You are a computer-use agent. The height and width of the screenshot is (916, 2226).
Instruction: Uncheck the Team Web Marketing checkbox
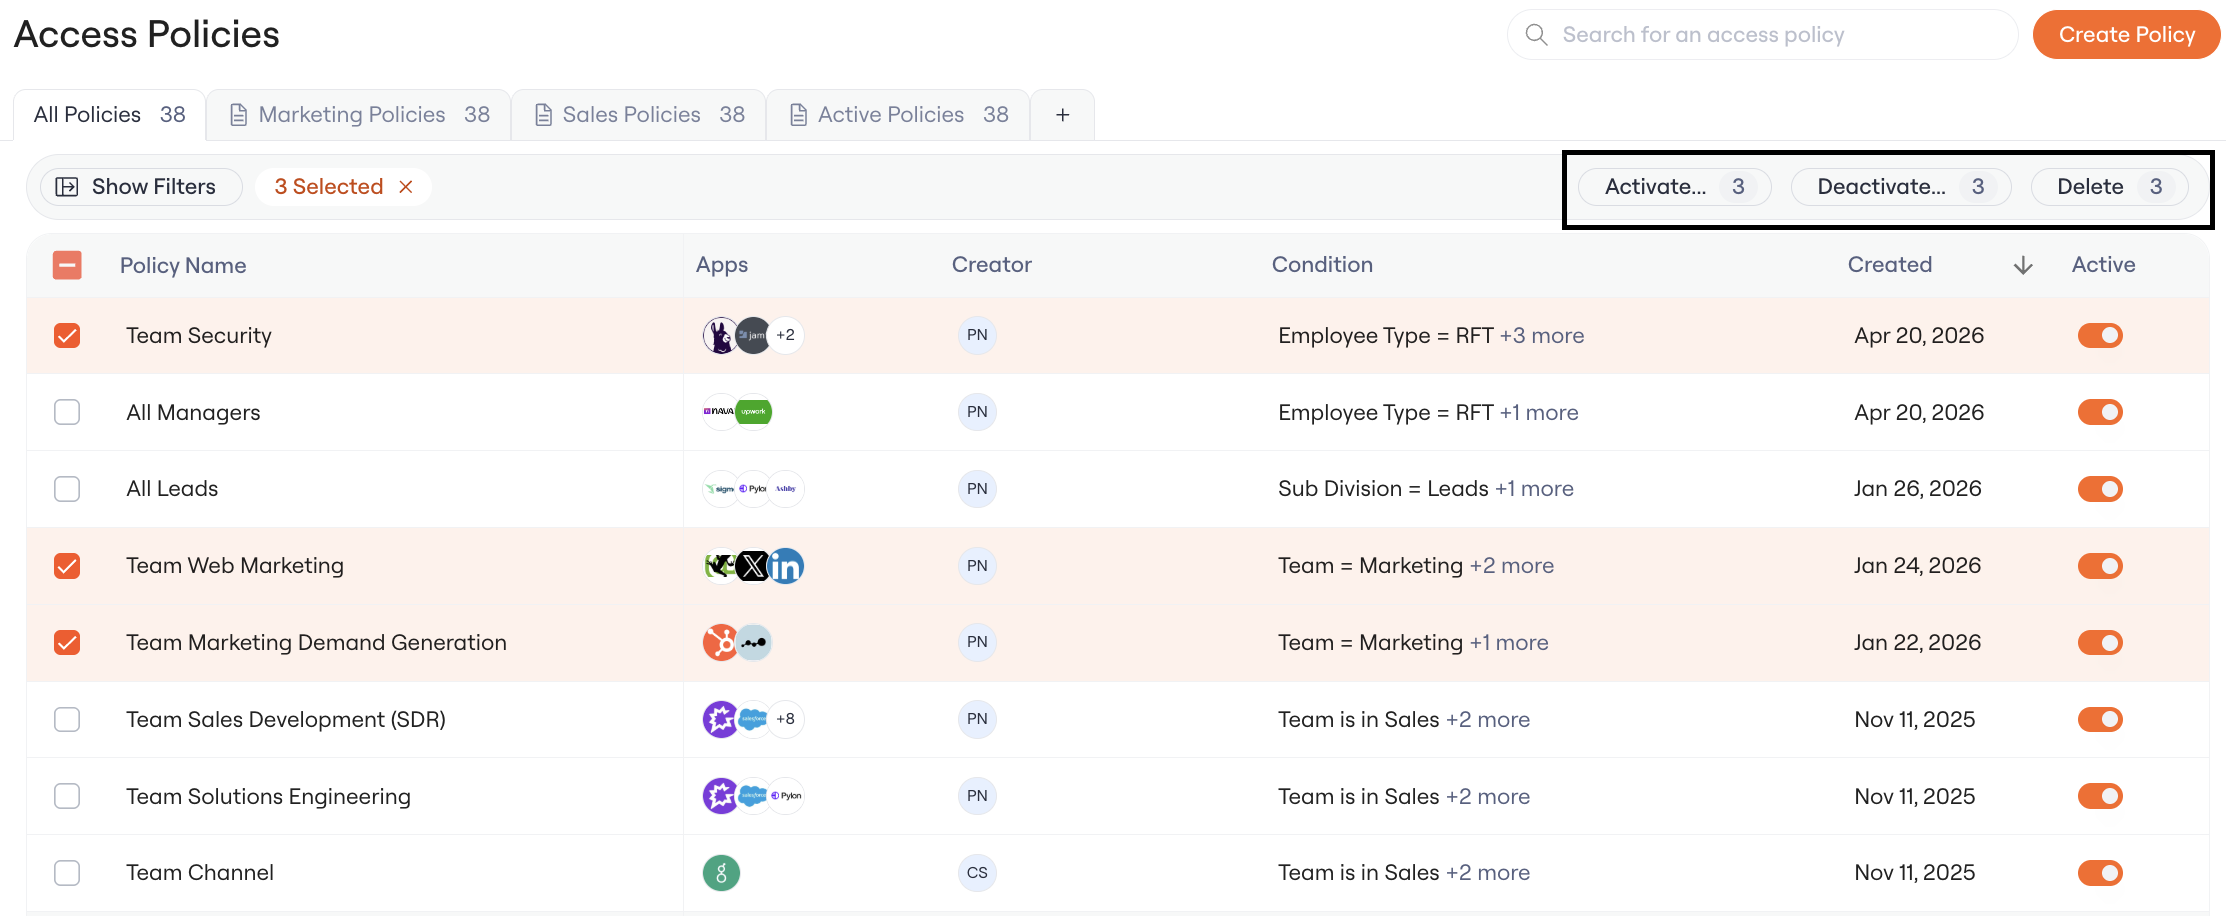67,566
